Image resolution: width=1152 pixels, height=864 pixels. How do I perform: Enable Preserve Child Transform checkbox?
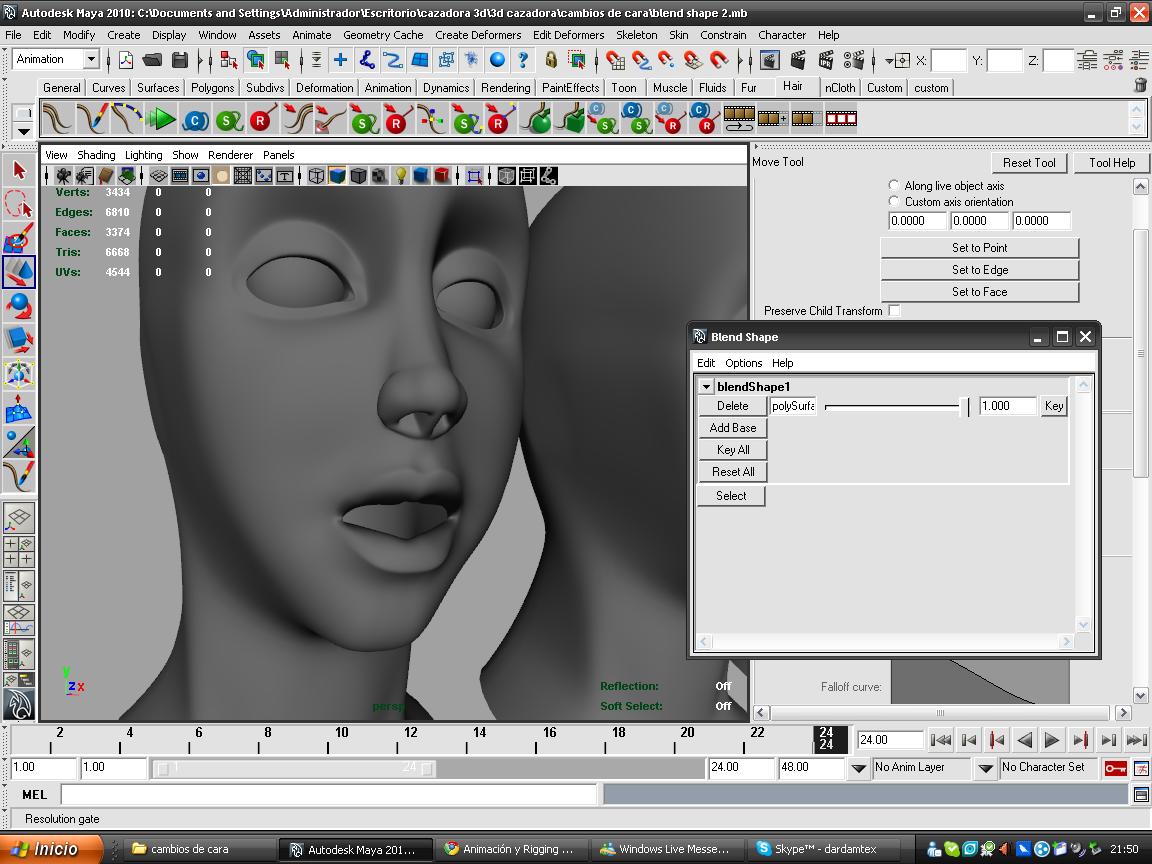[x=894, y=311]
